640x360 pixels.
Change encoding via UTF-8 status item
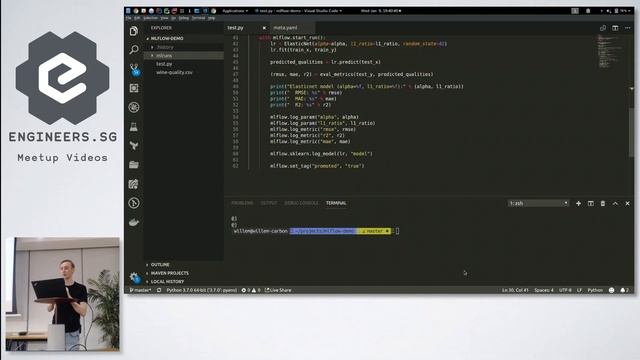(565, 290)
